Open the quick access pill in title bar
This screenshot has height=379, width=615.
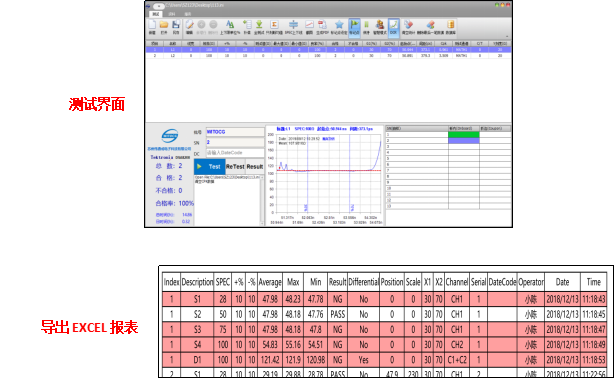[x=158, y=6]
